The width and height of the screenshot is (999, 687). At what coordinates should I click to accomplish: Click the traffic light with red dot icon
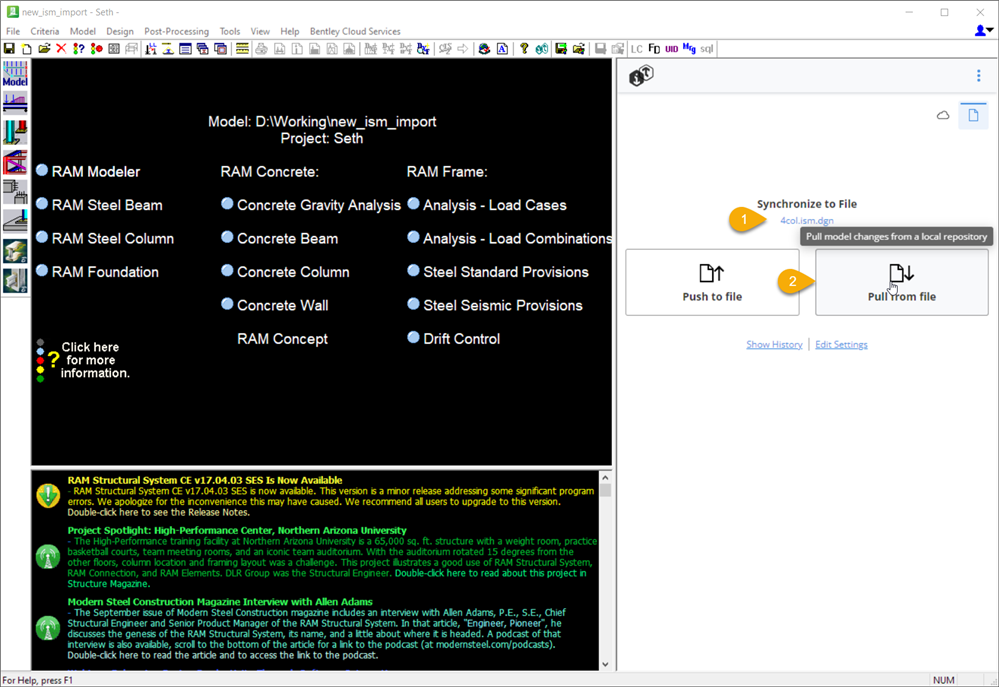tap(96, 48)
